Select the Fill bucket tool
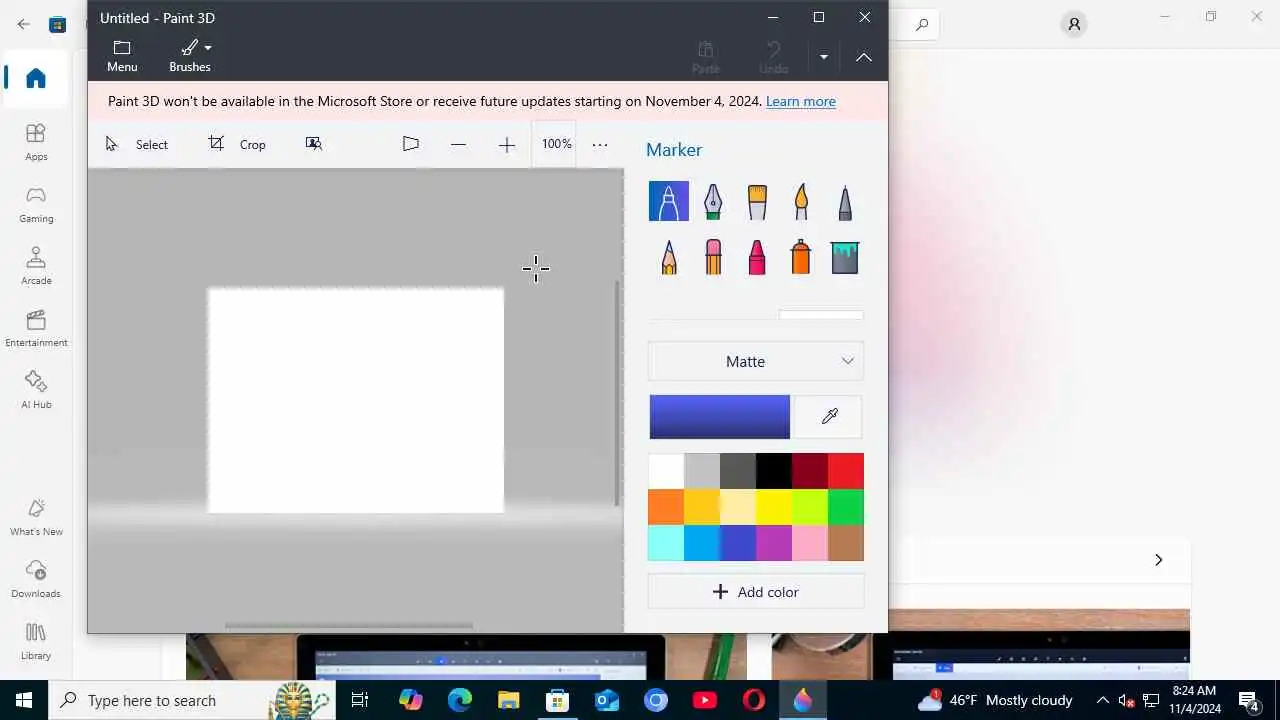This screenshot has width=1280, height=720. (845, 257)
